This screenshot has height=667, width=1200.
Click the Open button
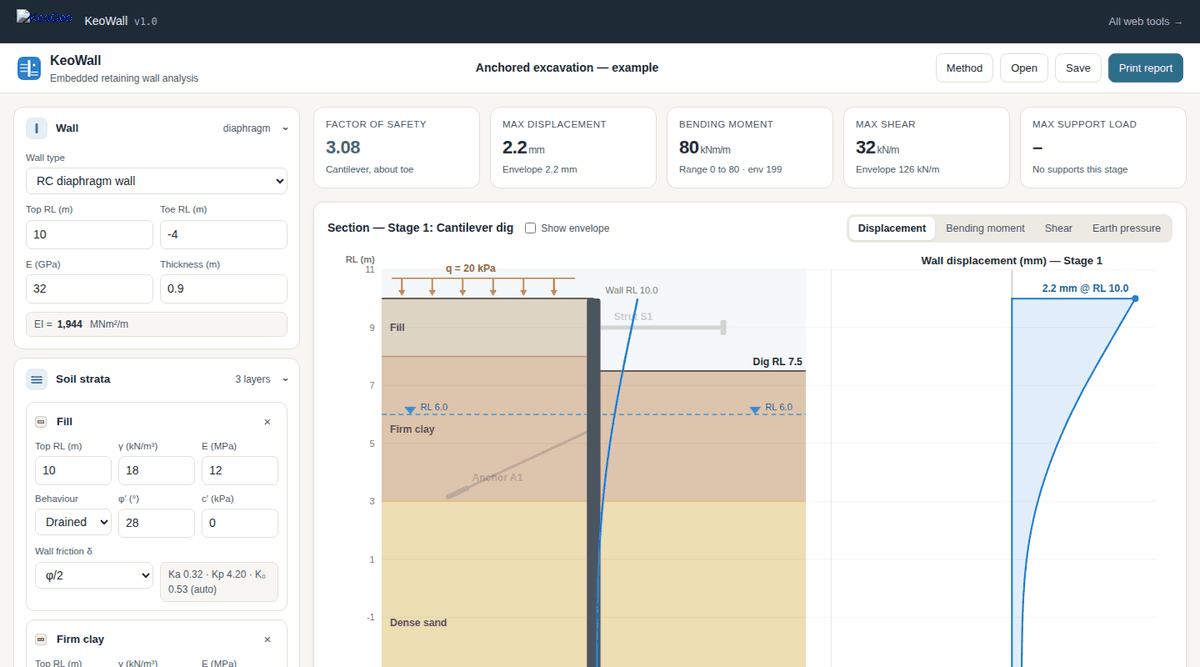coord(1023,68)
